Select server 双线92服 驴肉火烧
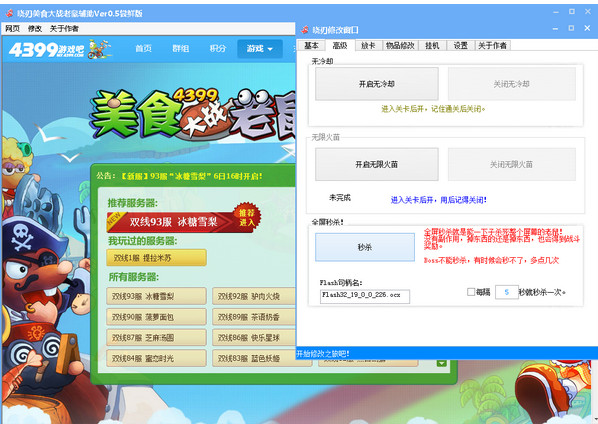This screenshot has height=424, width=598. pos(254,296)
